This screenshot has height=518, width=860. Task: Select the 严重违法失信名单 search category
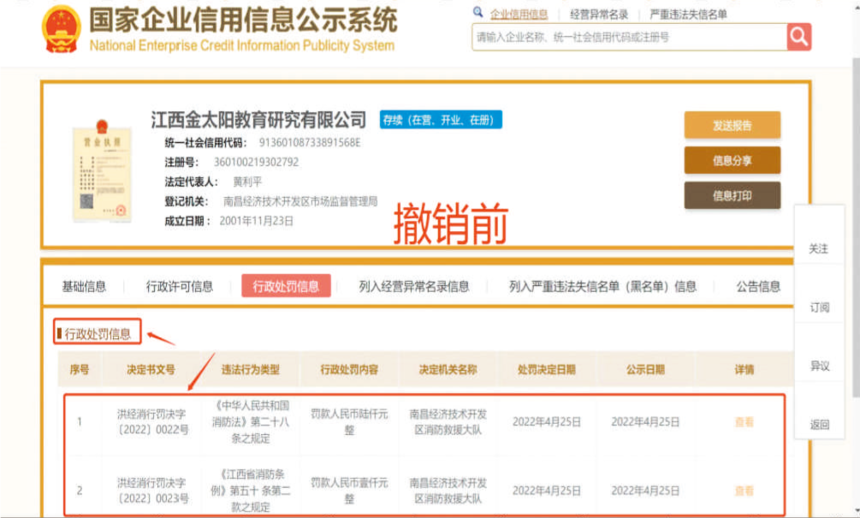point(688,14)
